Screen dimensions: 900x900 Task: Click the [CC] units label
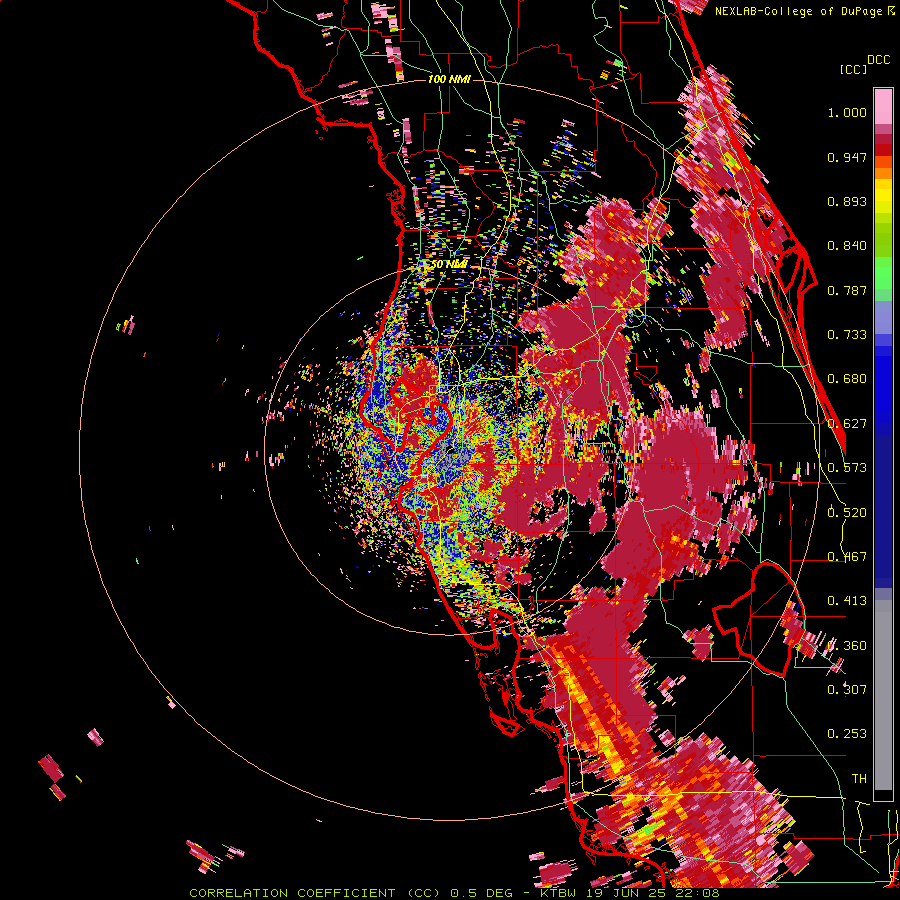(x=854, y=69)
